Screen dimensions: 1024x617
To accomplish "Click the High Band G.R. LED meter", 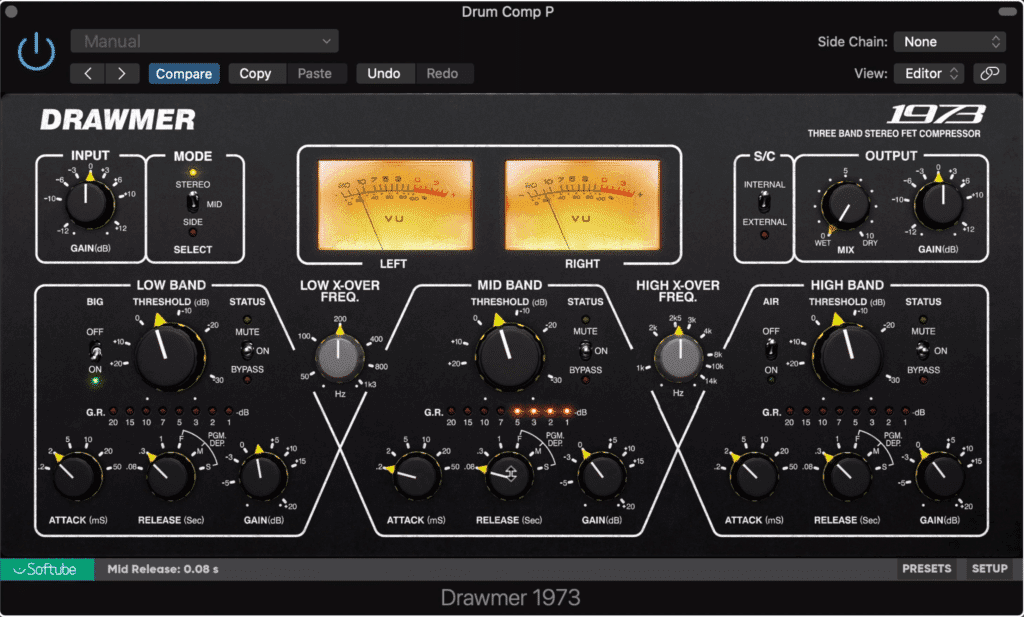I will [x=848, y=412].
